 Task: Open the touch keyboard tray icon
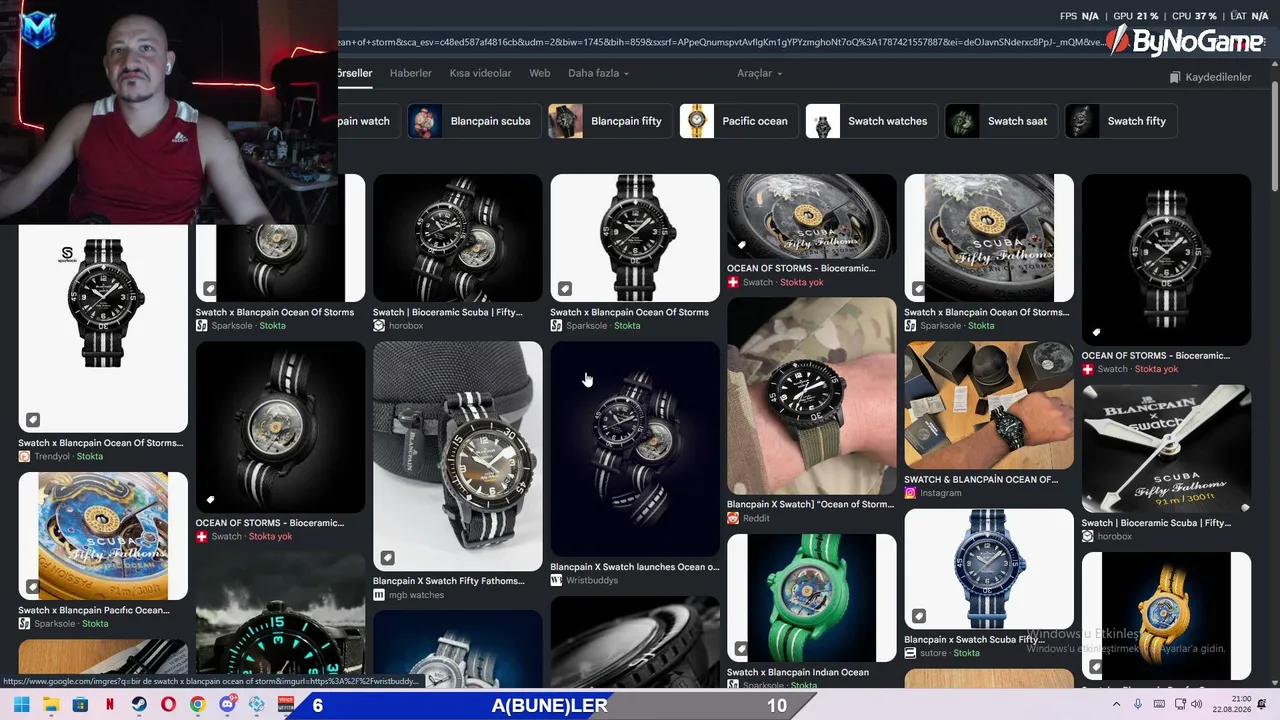tap(1160, 705)
